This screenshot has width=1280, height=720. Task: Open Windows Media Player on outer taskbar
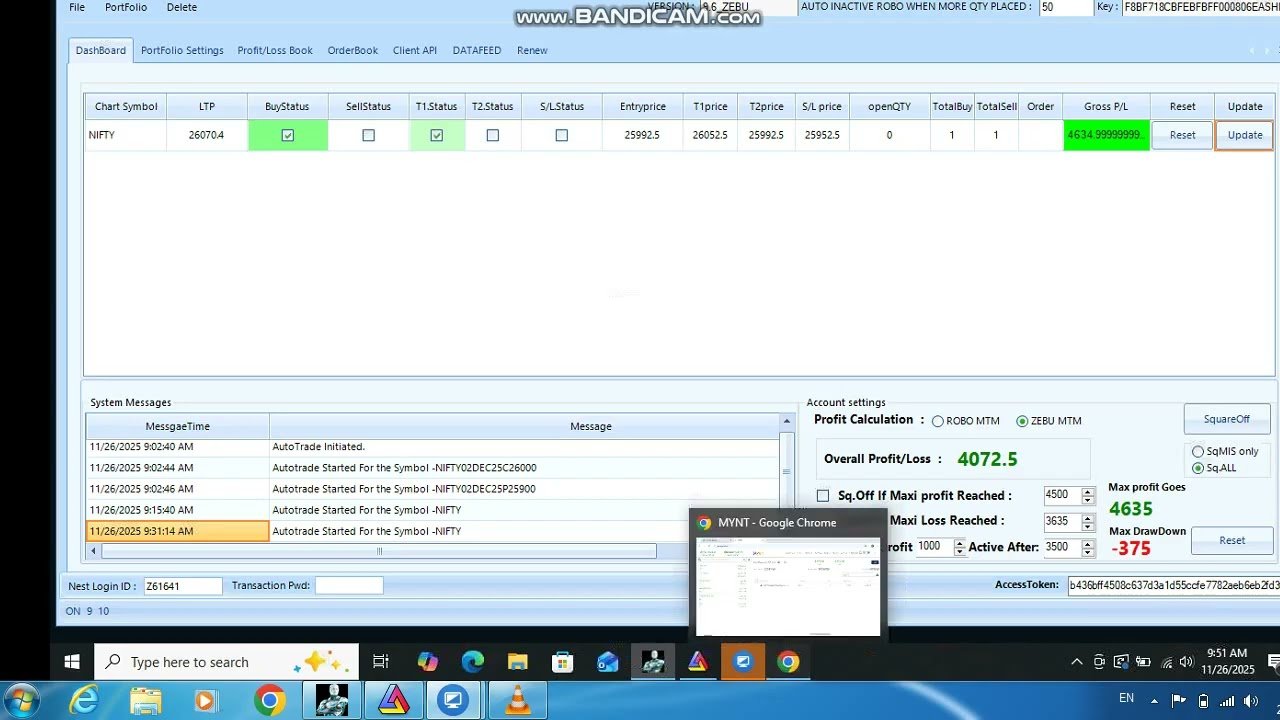point(206,701)
